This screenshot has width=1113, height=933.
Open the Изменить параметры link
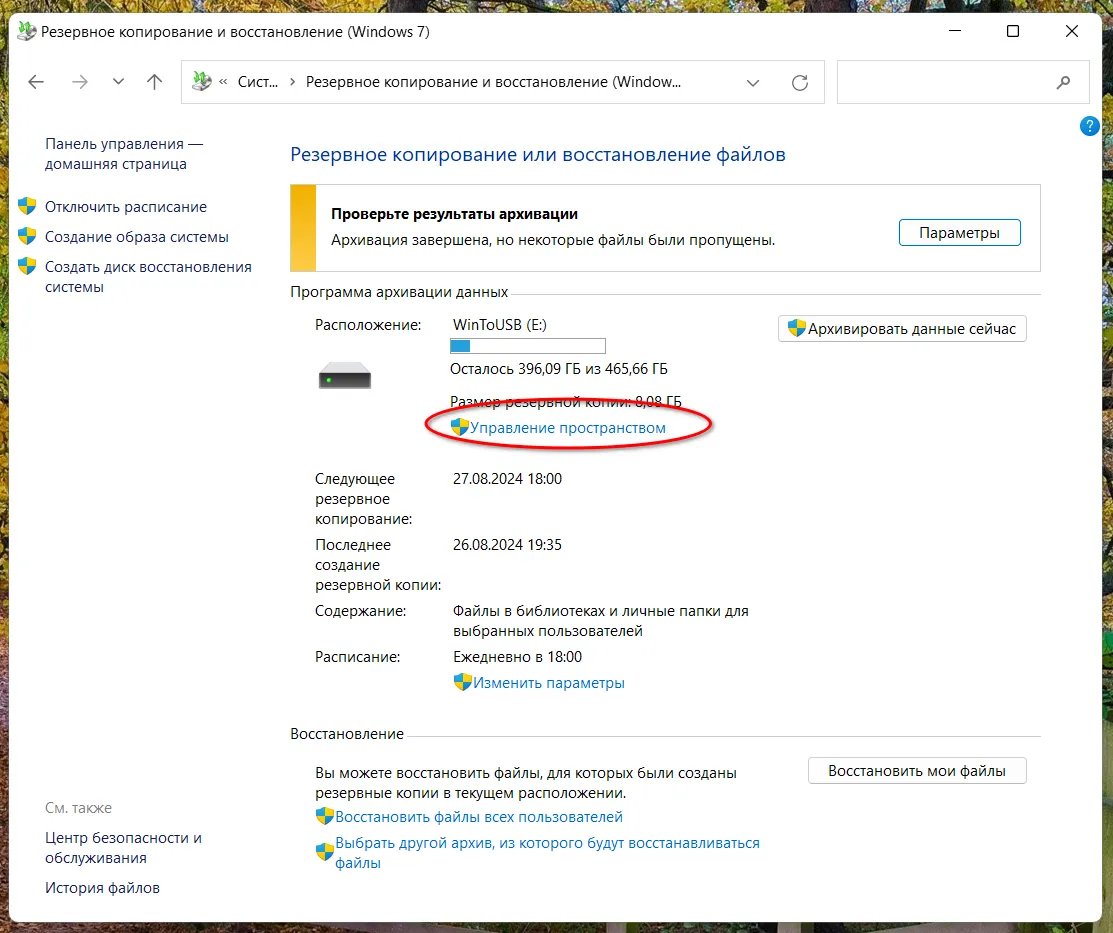tap(549, 683)
